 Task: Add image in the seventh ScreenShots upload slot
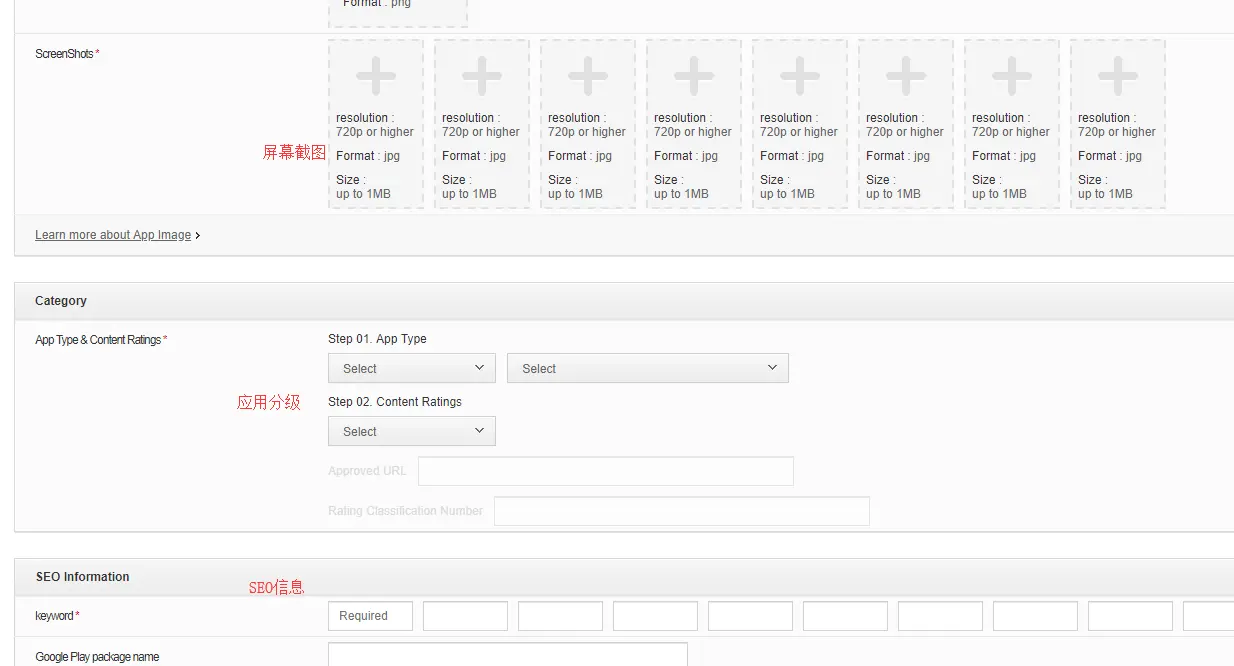click(1012, 124)
